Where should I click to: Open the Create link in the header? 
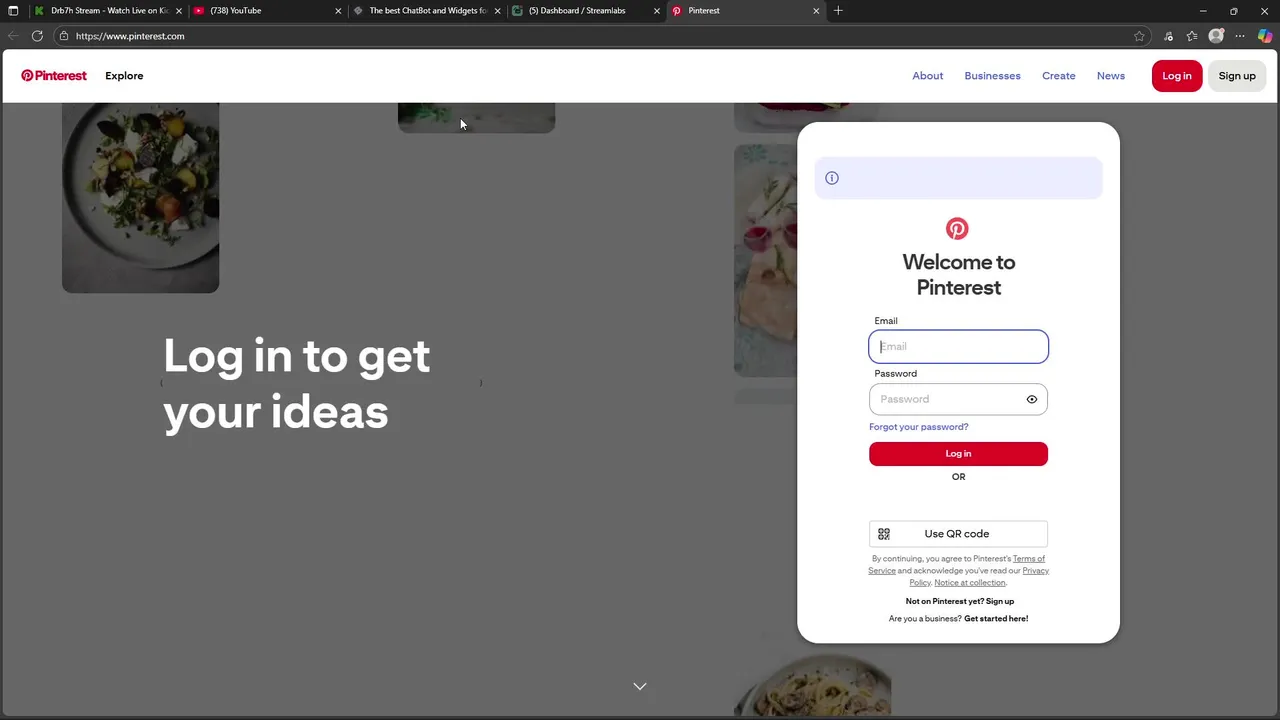pyautogui.click(x=1058, y=76)
